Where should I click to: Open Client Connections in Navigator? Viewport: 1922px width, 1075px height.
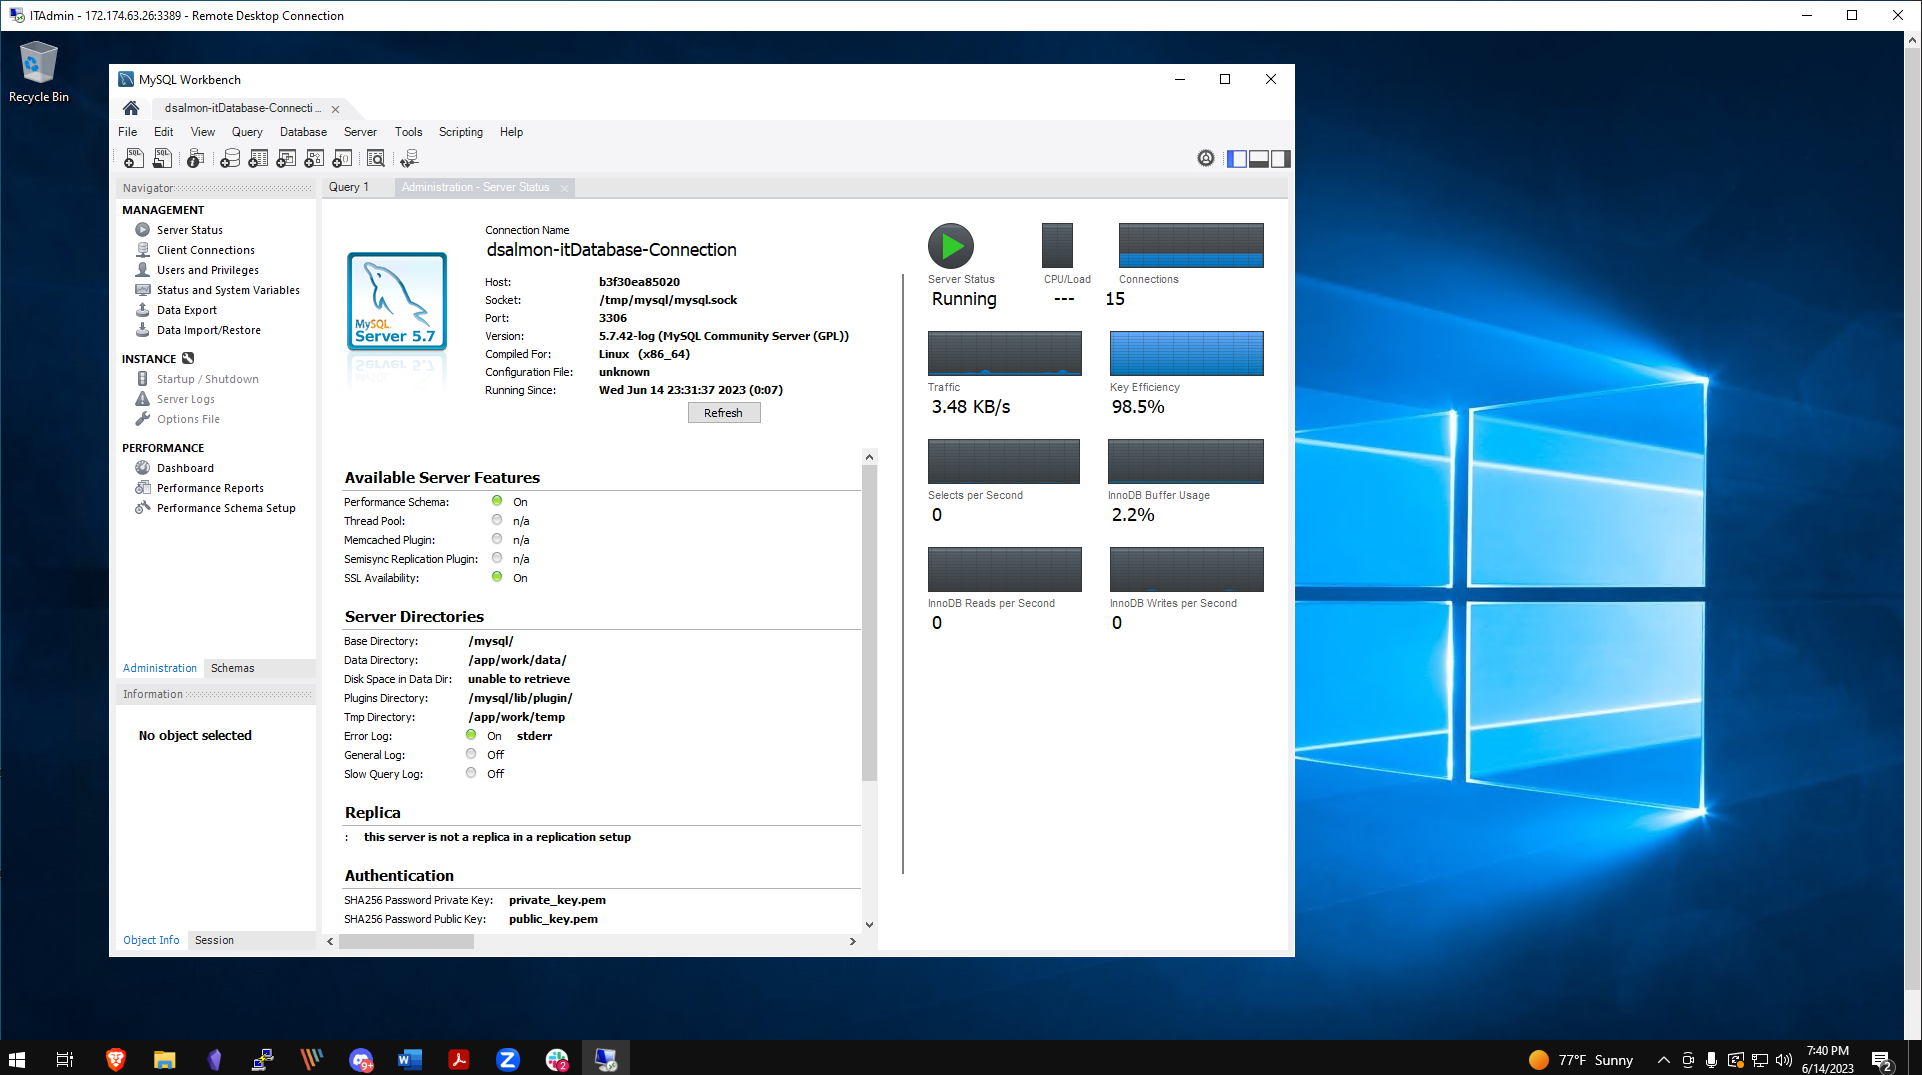[205, 250]
